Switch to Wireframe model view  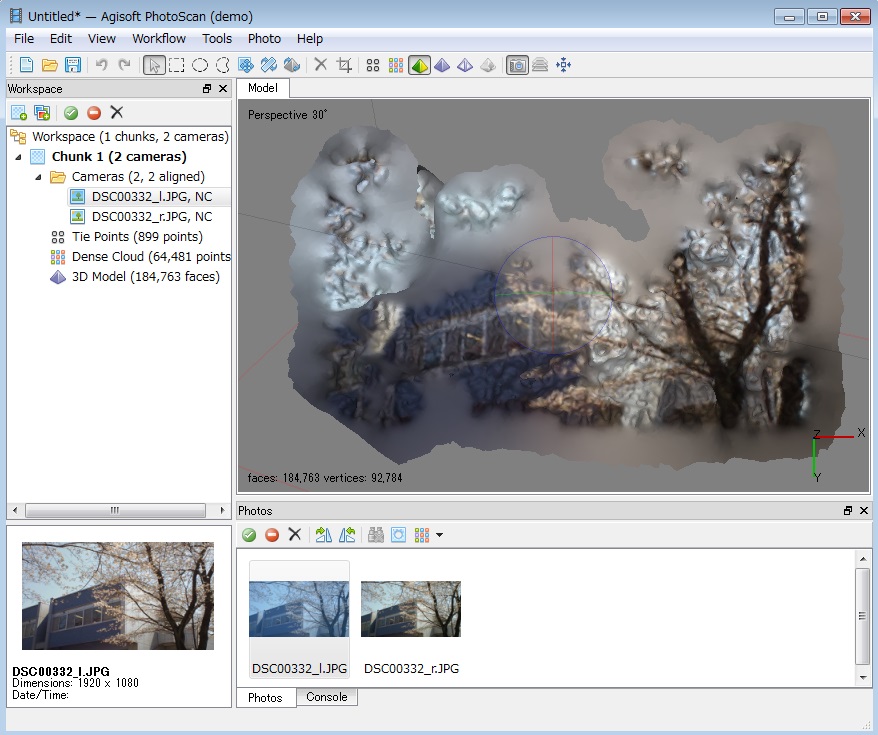[x=465, y=65]
